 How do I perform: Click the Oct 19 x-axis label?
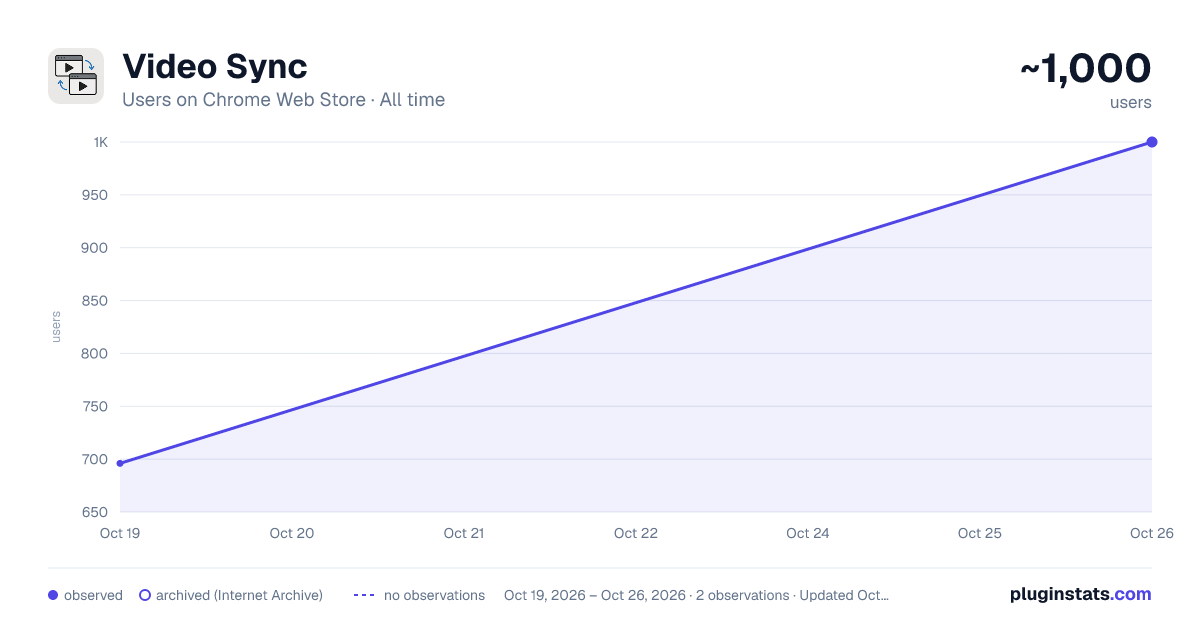119,533
